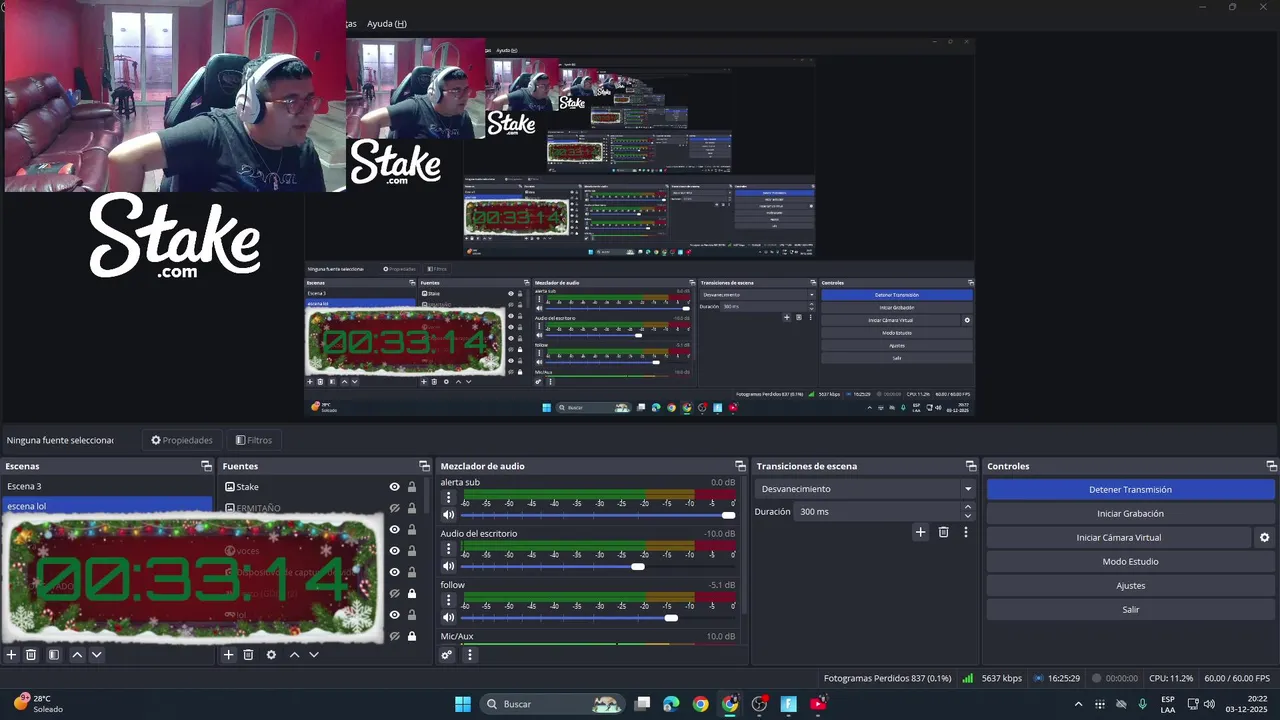Image resolution: width=1280 pixels, height=720 pixels.
Task: Delete the selected scene with trash icon
Action: pyautogui.click(x=31, y=655)
